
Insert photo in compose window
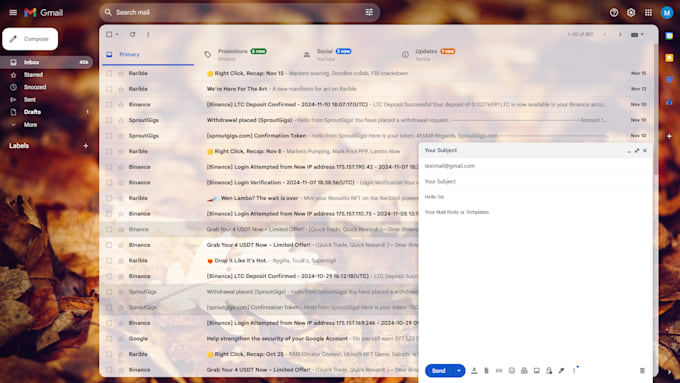coord(536,370)
